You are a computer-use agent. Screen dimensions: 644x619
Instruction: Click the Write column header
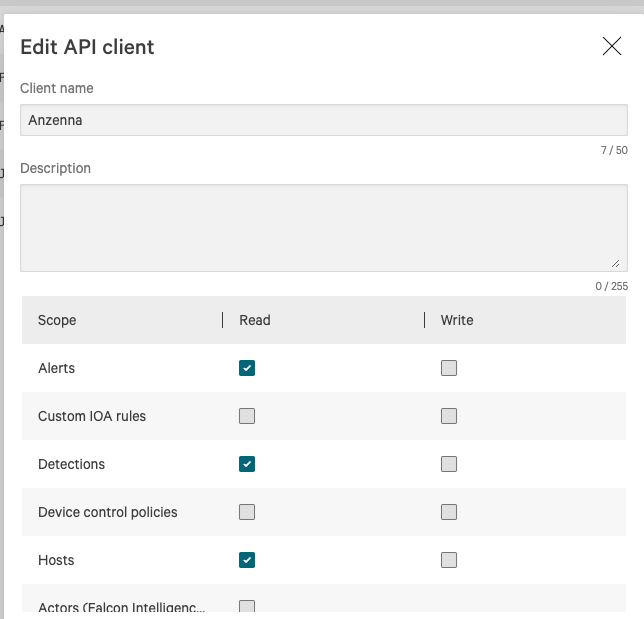457,320
